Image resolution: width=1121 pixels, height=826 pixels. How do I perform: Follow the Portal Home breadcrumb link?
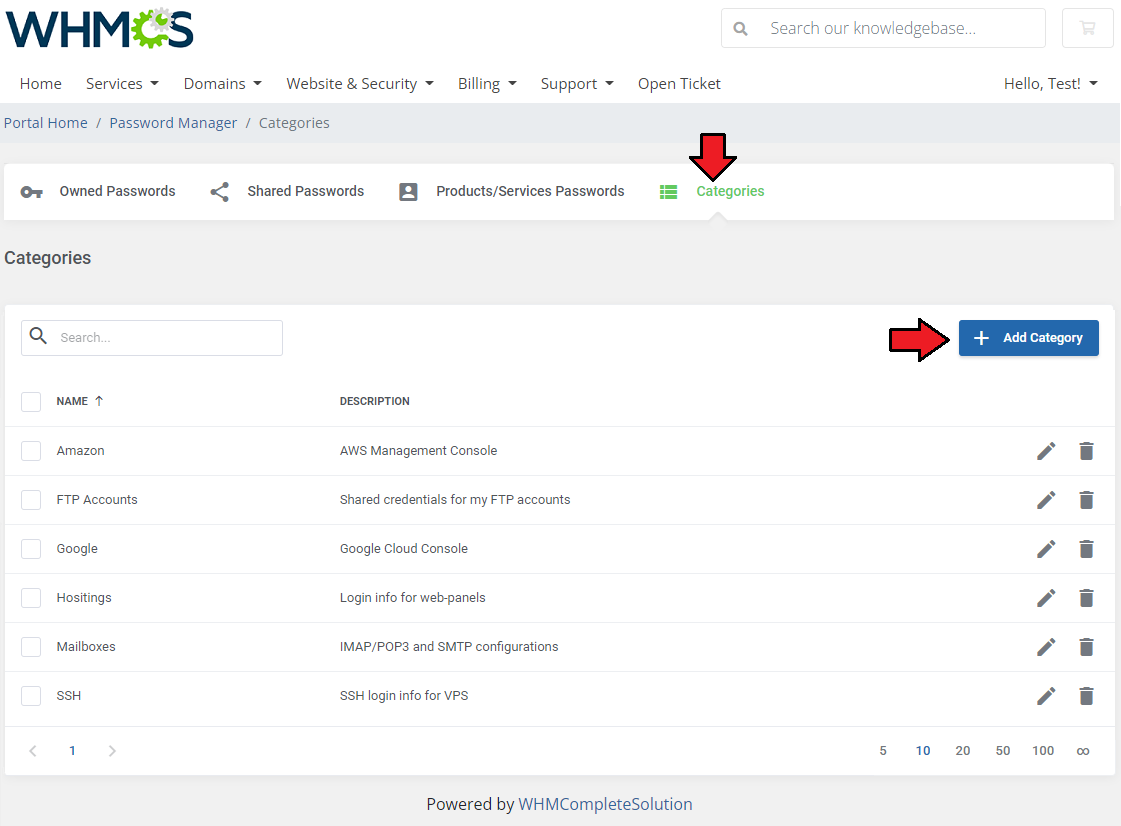click(46, 123)
